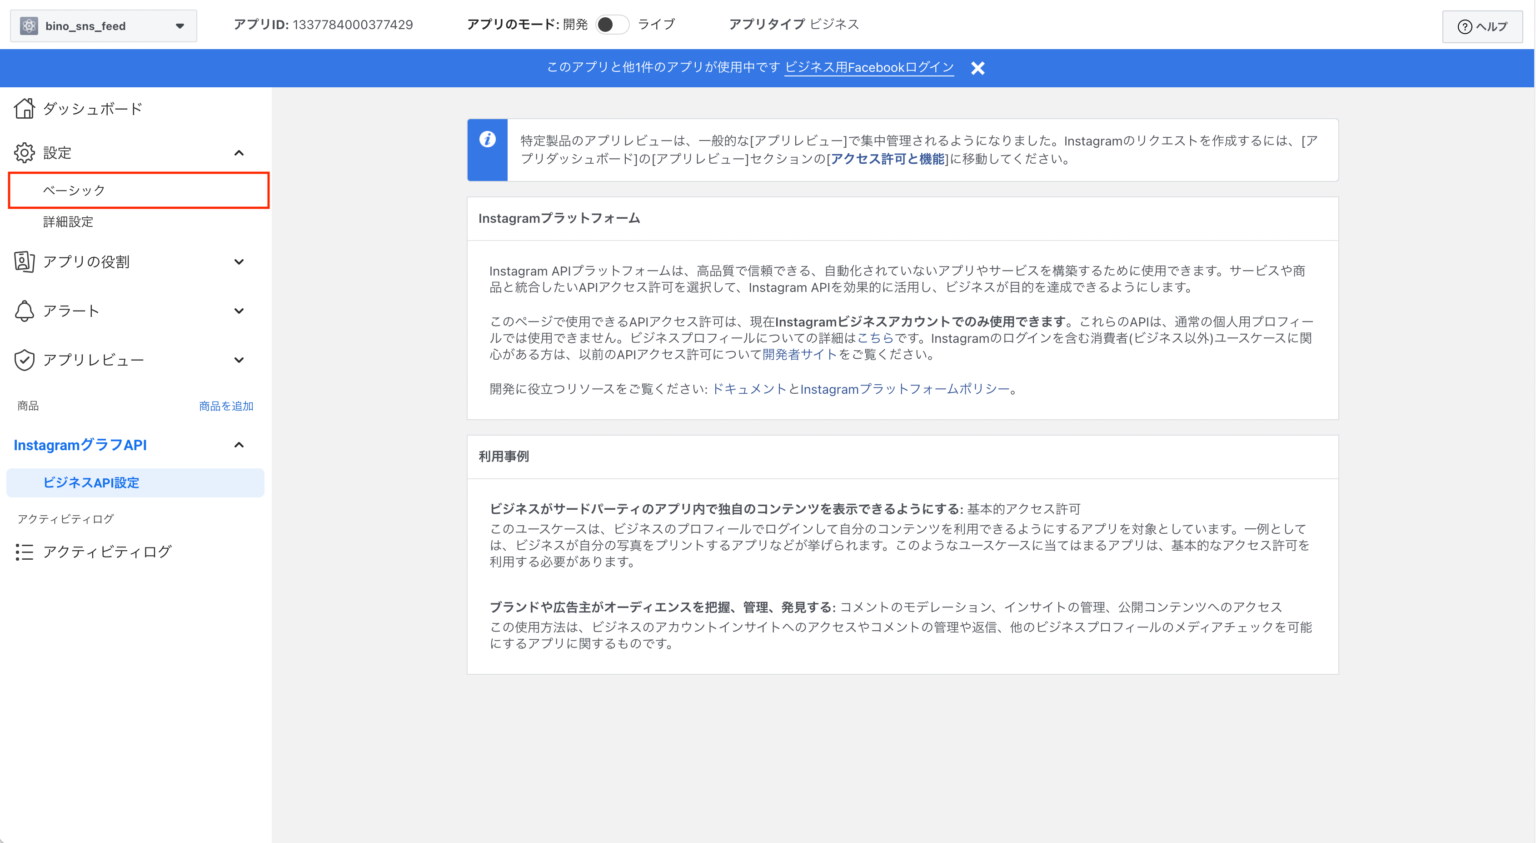Click the 設定 gear icon

click(x=23, y=152)
